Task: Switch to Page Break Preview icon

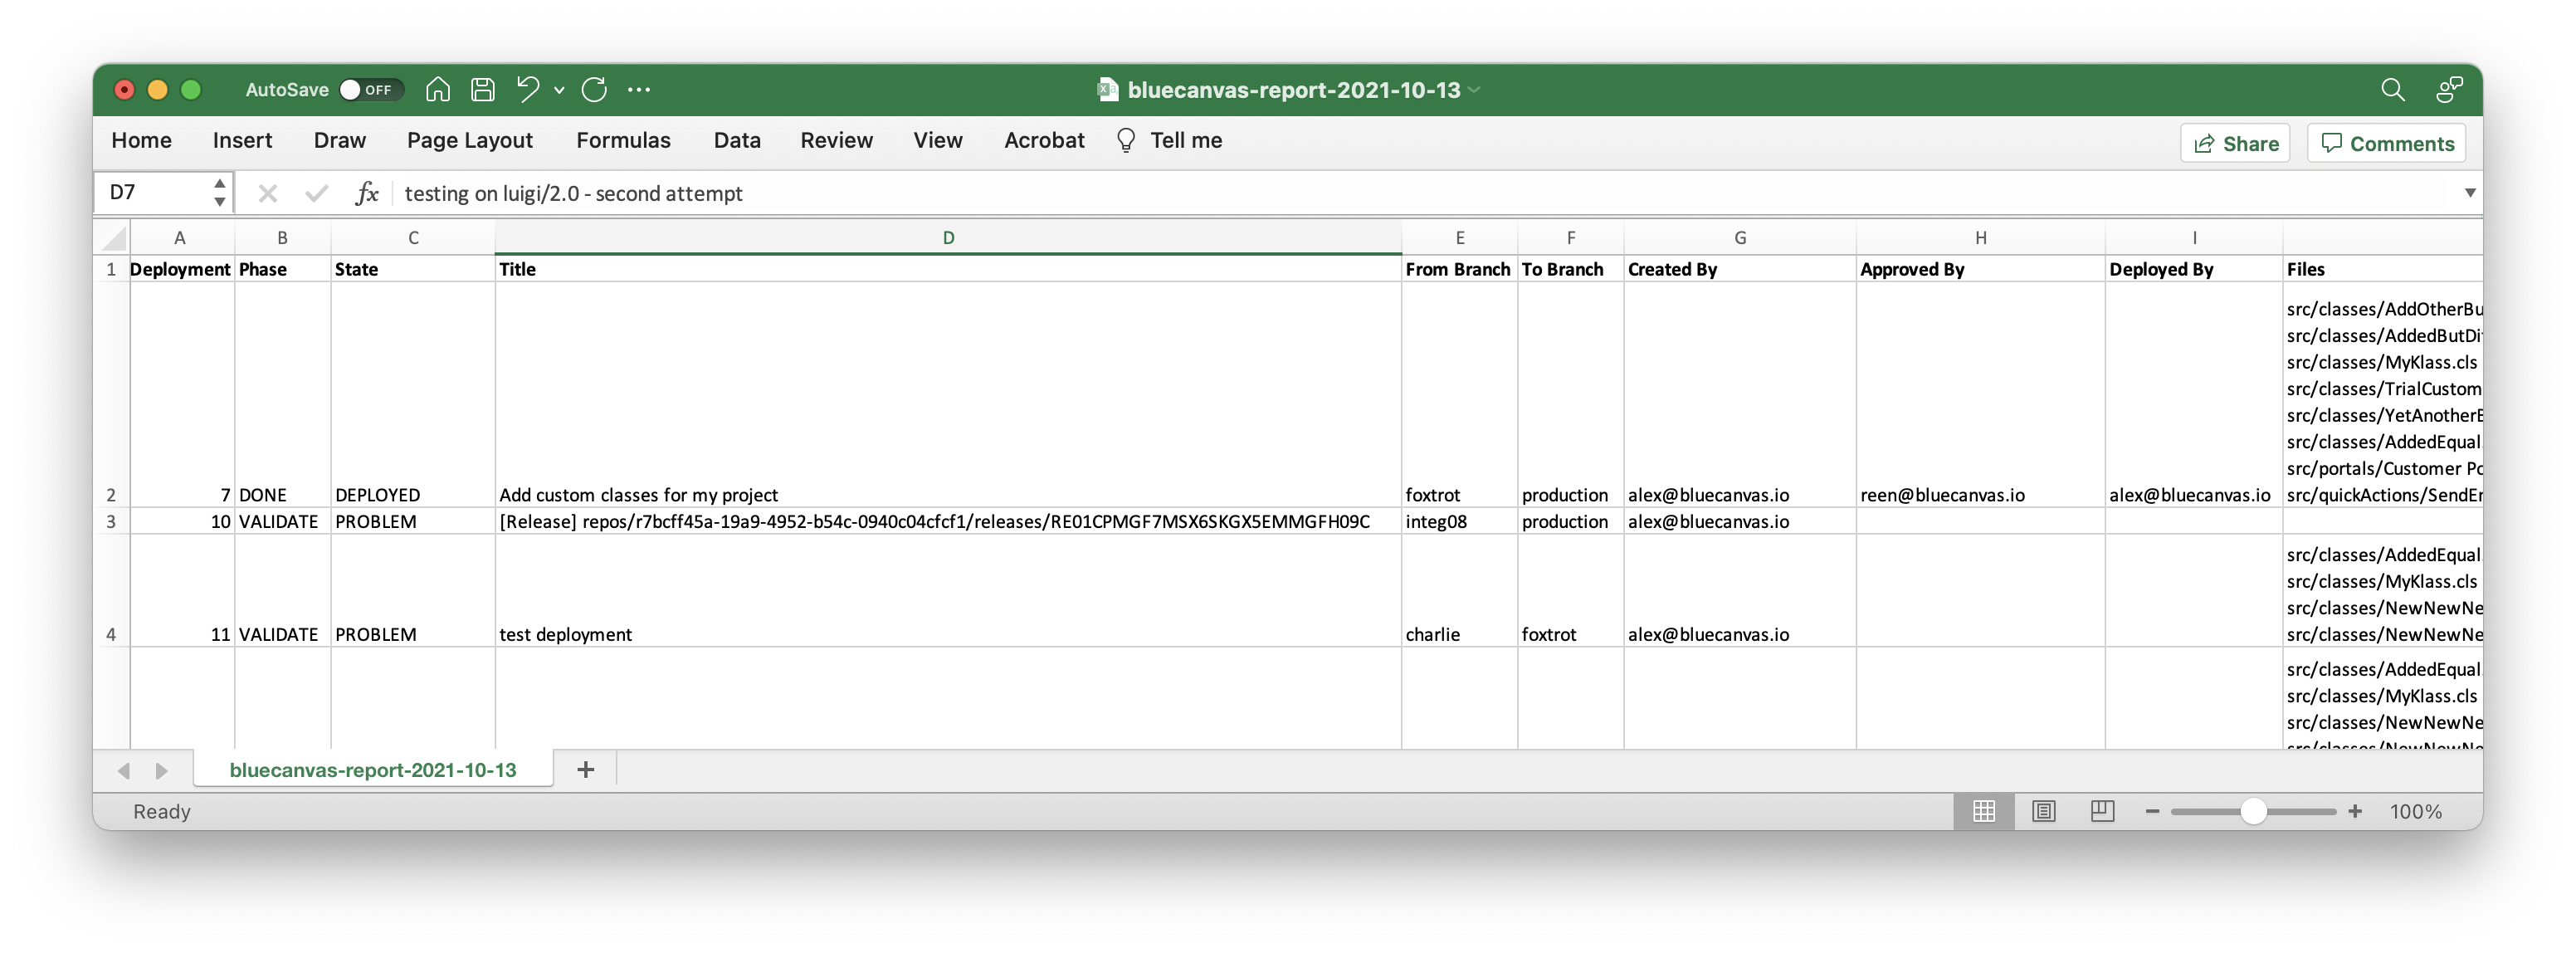Action: pos(2102,811)
